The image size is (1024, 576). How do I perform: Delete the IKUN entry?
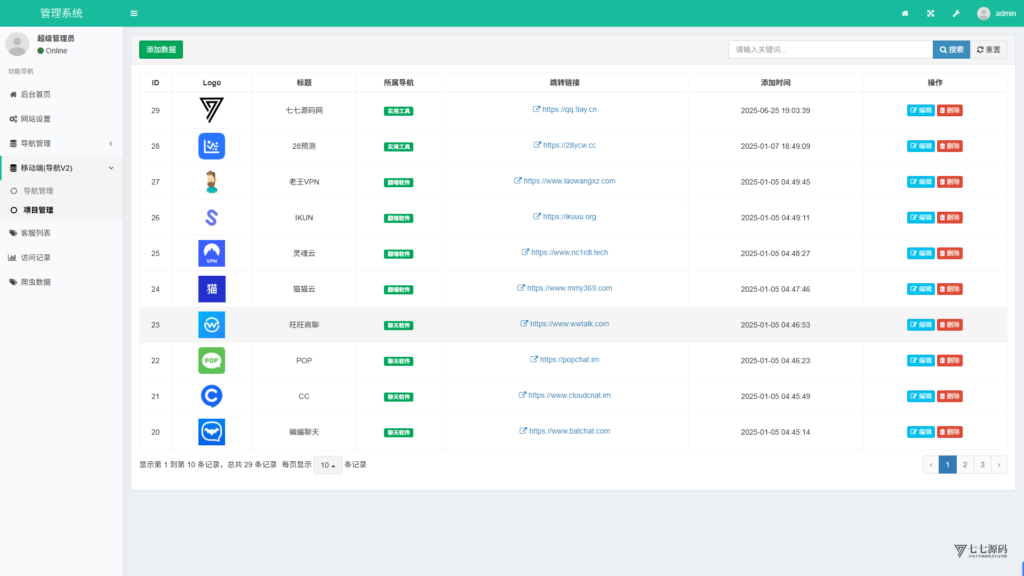tap(950, 217)
